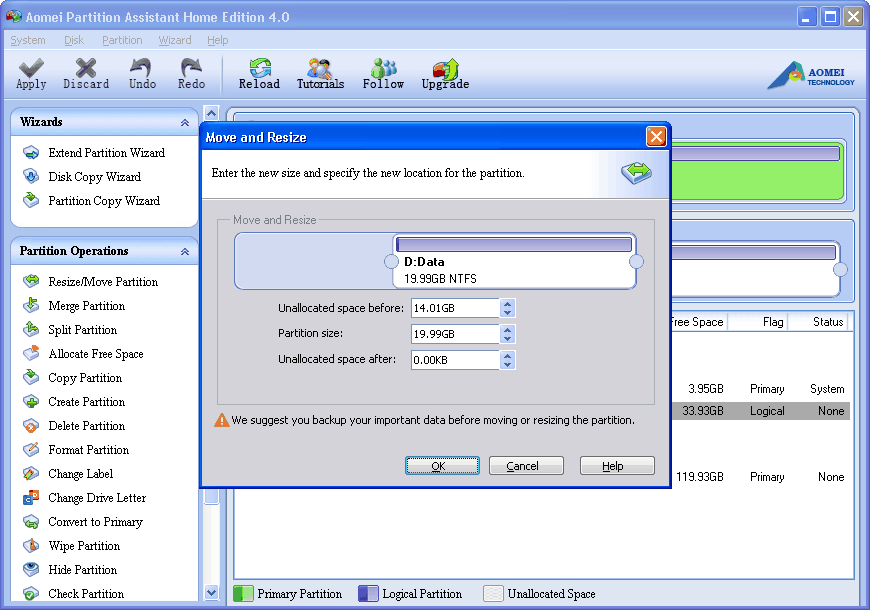This screenshot has height=610, width=870.
Task: Click the Flag column header
Action: pos(758,322)
